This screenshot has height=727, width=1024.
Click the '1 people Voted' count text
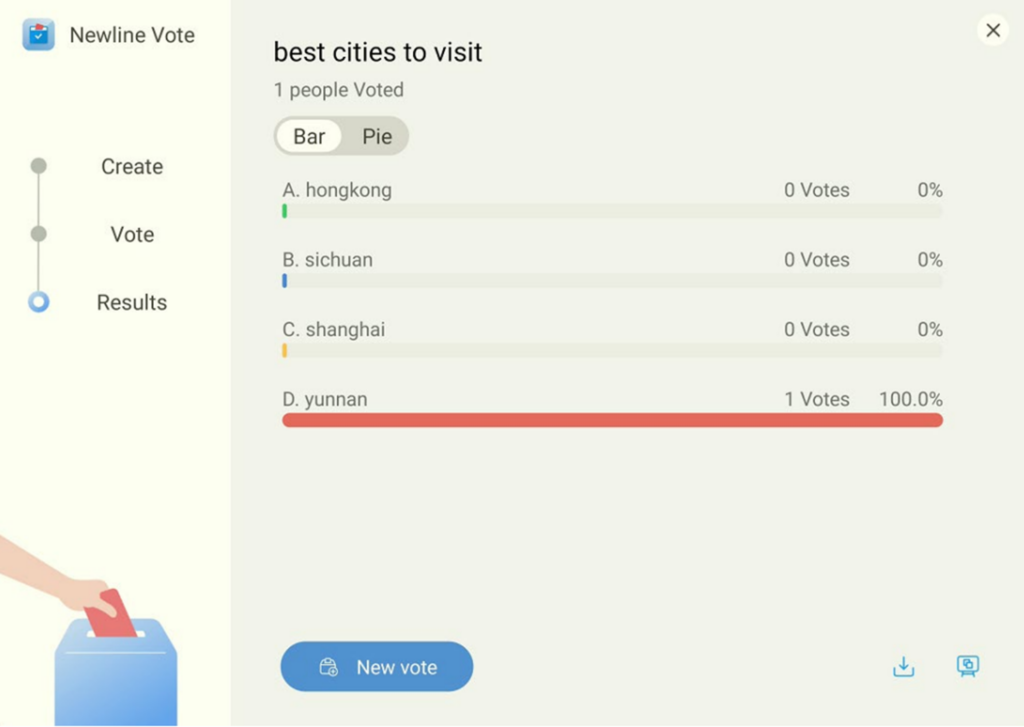[x=339, y=90]
